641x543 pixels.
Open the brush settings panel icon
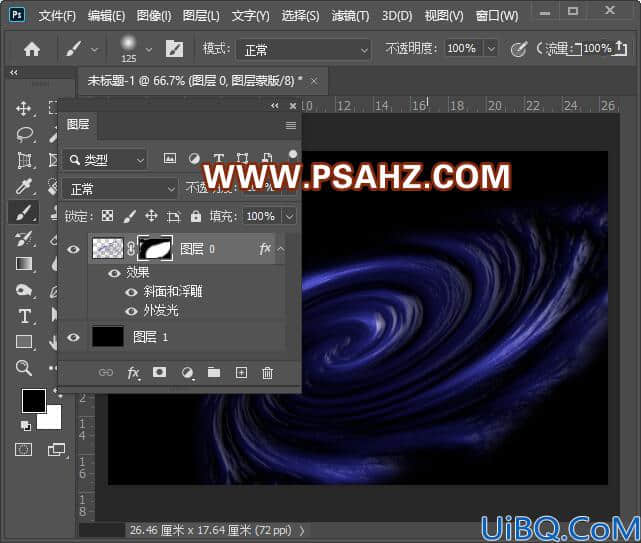coord(174,49)
